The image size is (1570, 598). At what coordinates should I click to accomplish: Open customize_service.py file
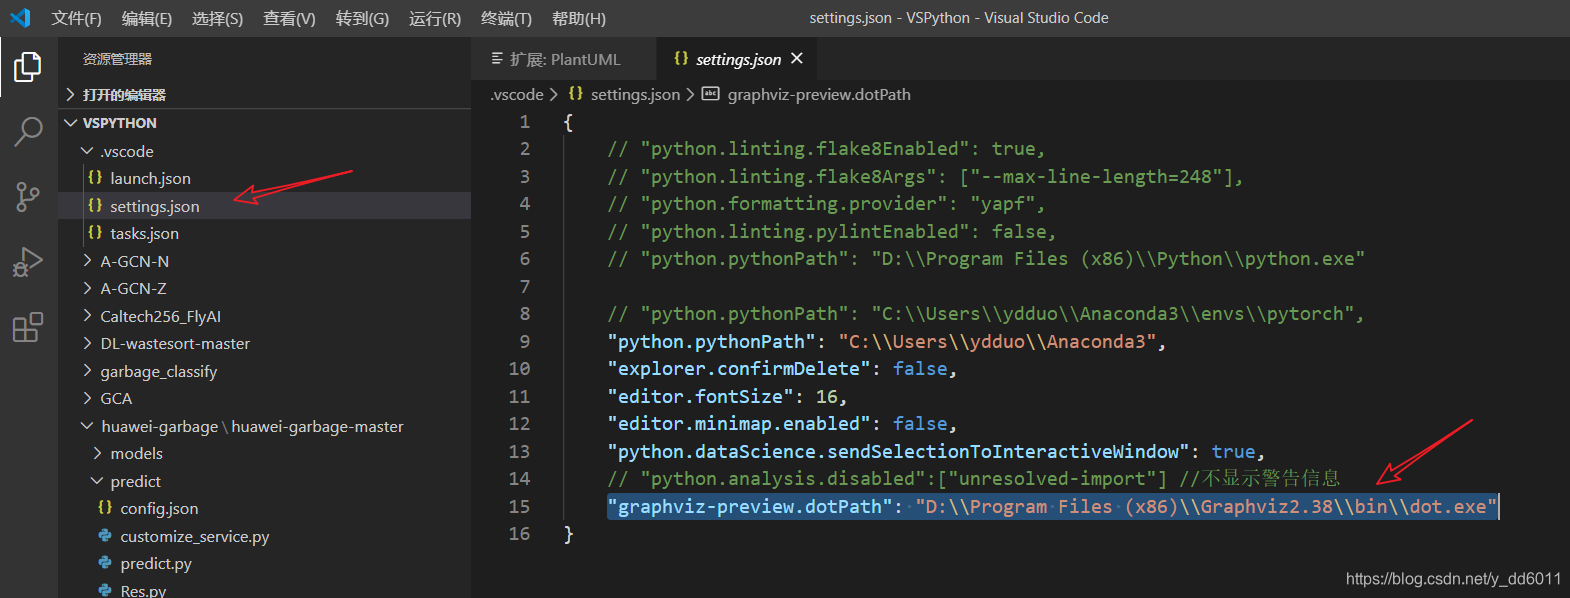pos(264,536)
